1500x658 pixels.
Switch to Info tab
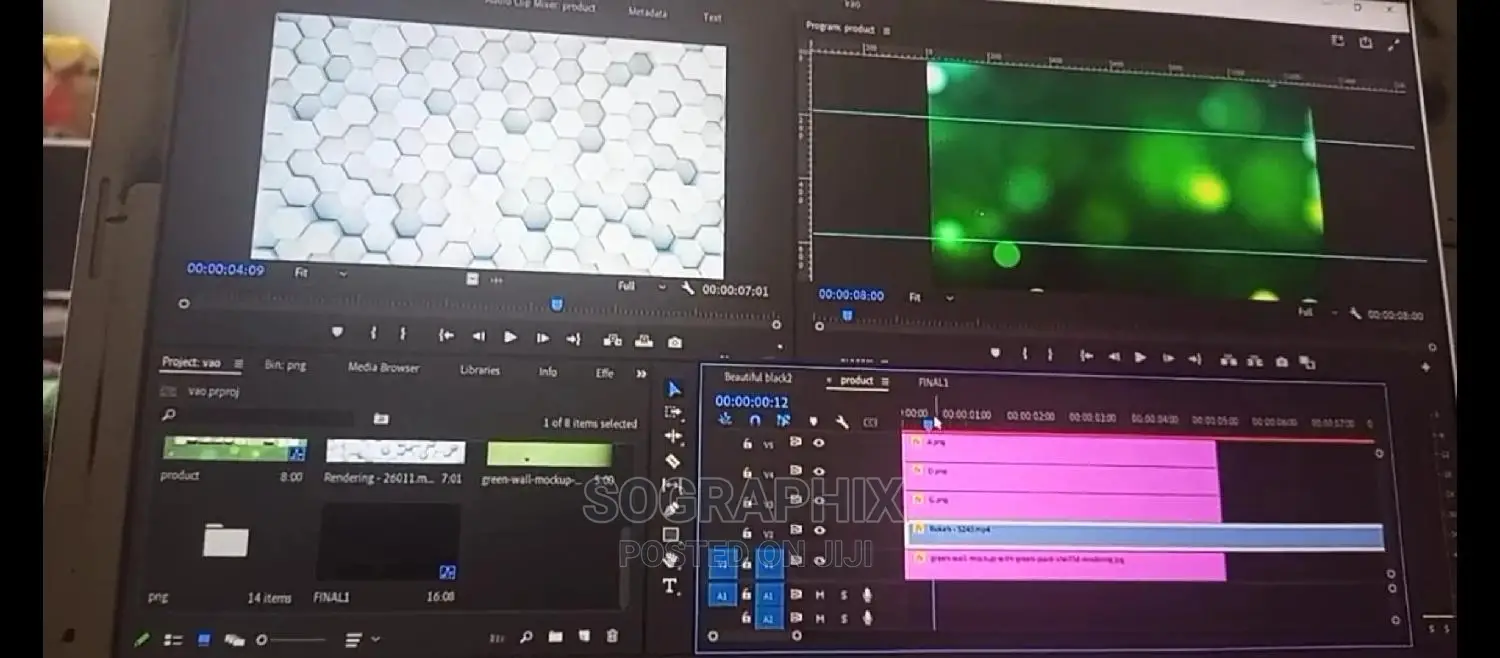click(548, 372)
